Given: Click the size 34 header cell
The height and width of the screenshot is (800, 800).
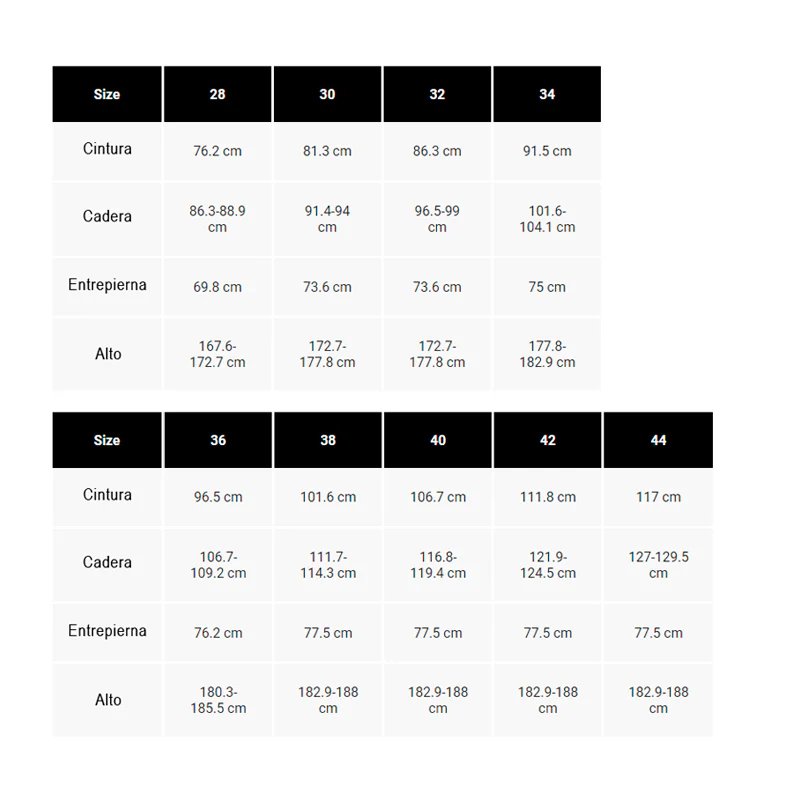Looking at the screenshot, I should click(x=547, y=94).
